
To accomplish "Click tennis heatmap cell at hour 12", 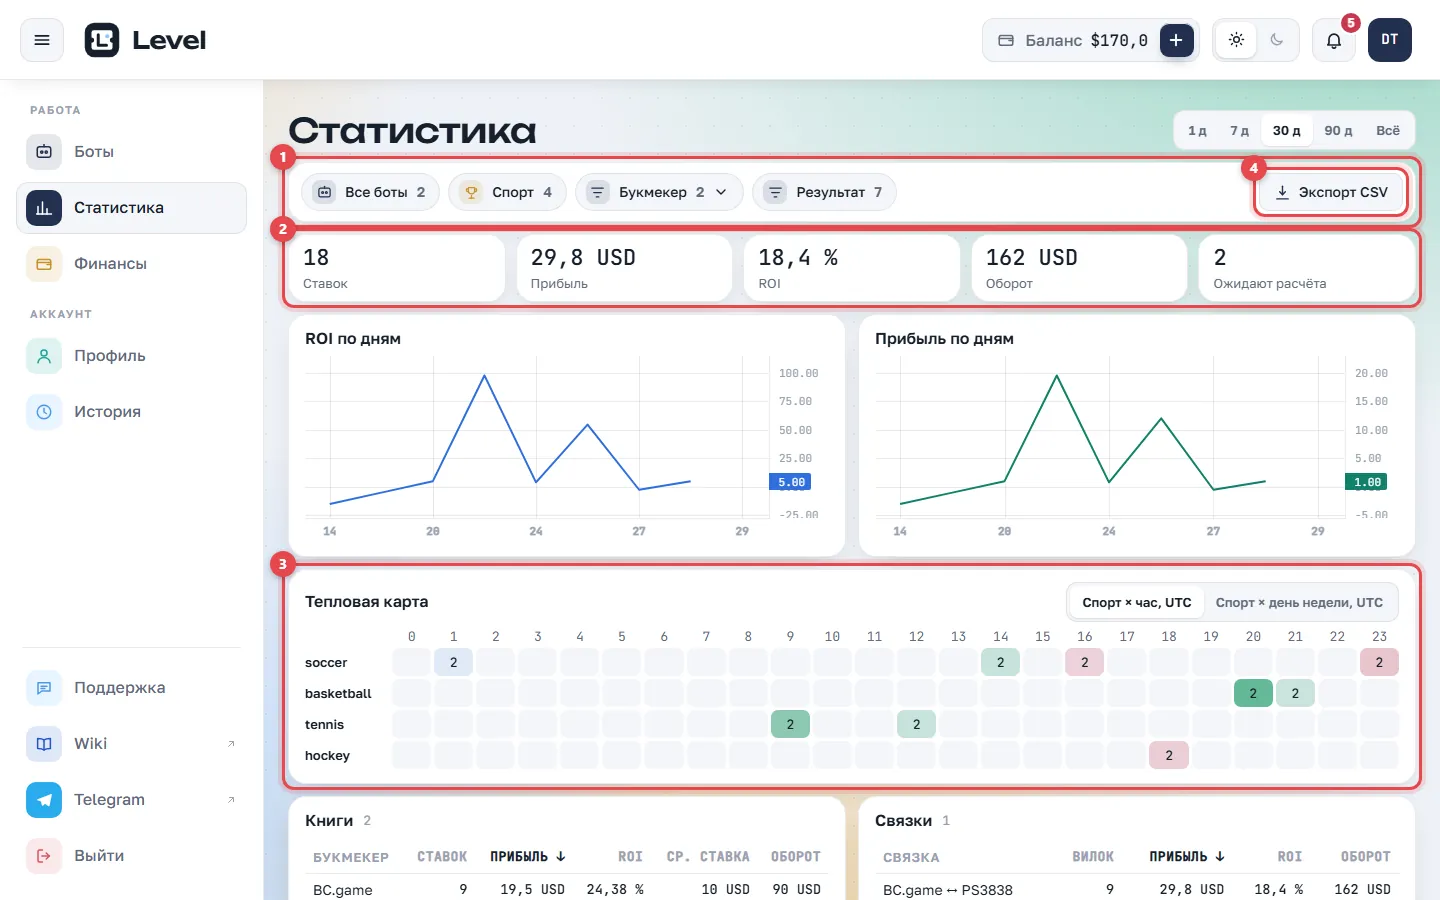I will tap(917, 724).
